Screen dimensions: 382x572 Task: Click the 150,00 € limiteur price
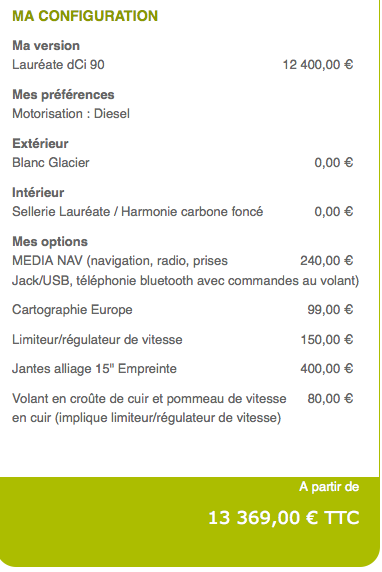327,340
